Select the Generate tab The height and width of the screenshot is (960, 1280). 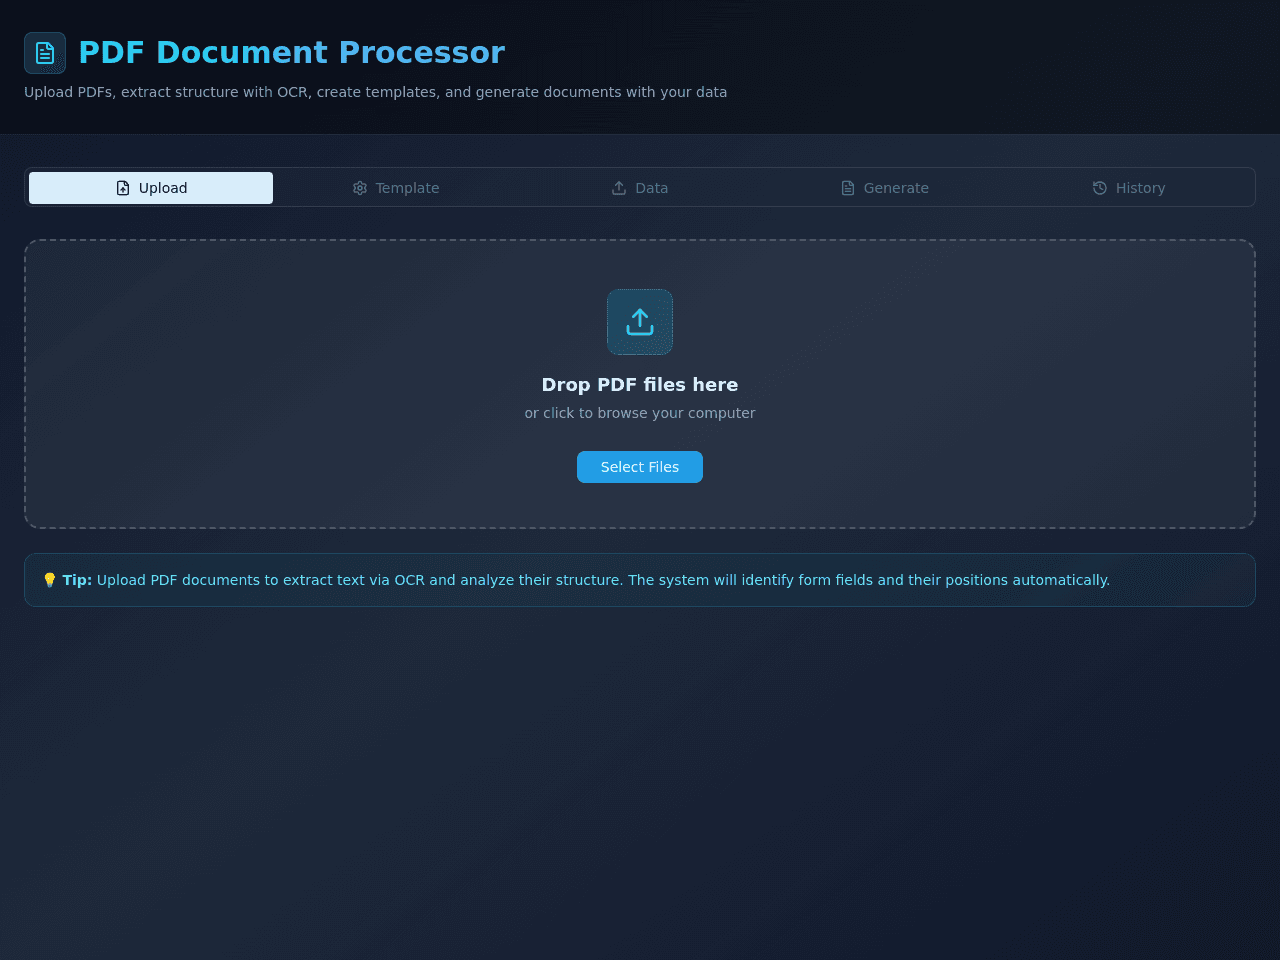tap(885, 188)
